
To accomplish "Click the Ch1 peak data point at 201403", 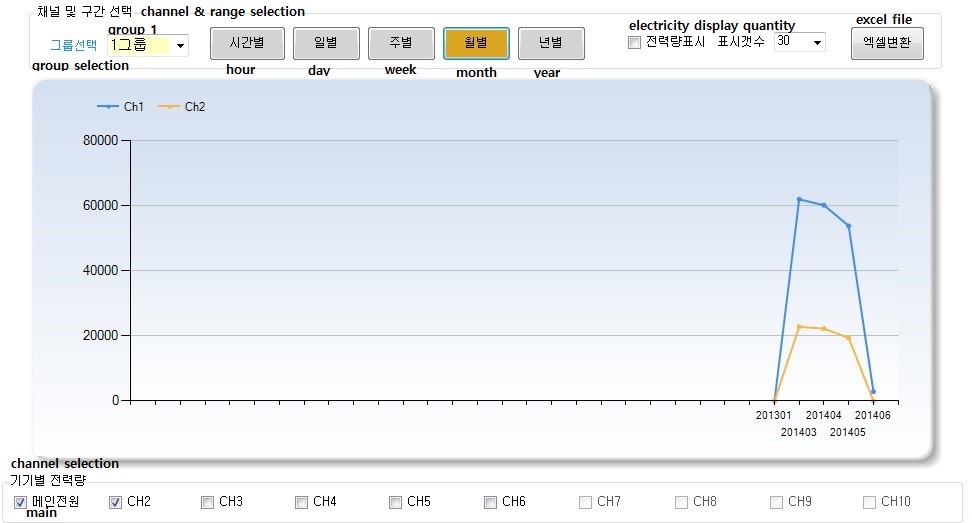I will (x=799, y=199).
